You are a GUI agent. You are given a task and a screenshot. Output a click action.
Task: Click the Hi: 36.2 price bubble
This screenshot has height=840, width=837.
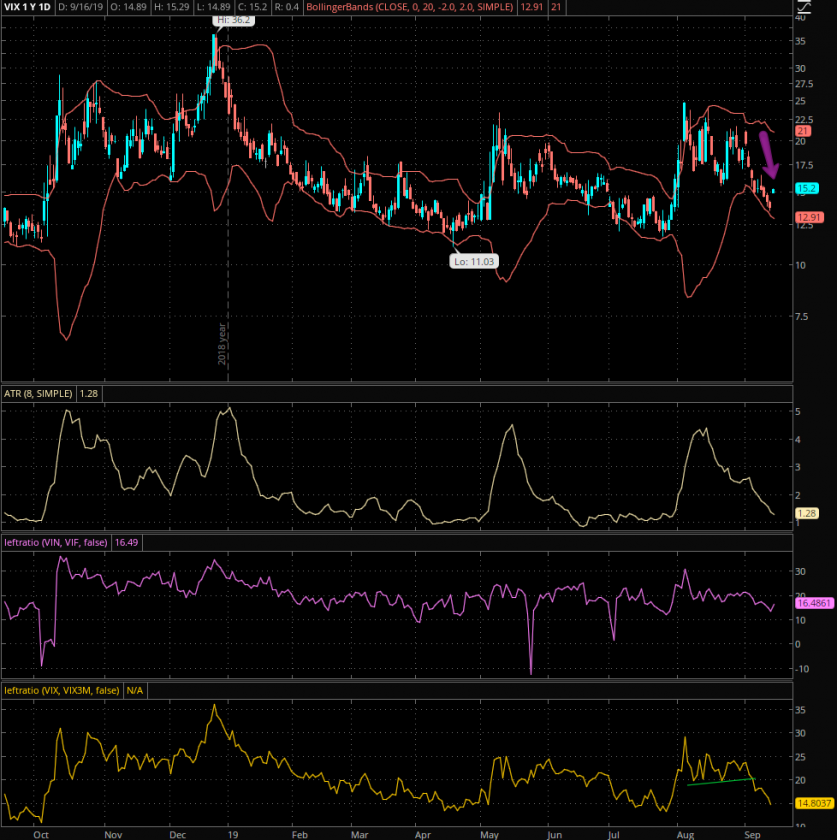pyautogui.click(x=228, y=19)
